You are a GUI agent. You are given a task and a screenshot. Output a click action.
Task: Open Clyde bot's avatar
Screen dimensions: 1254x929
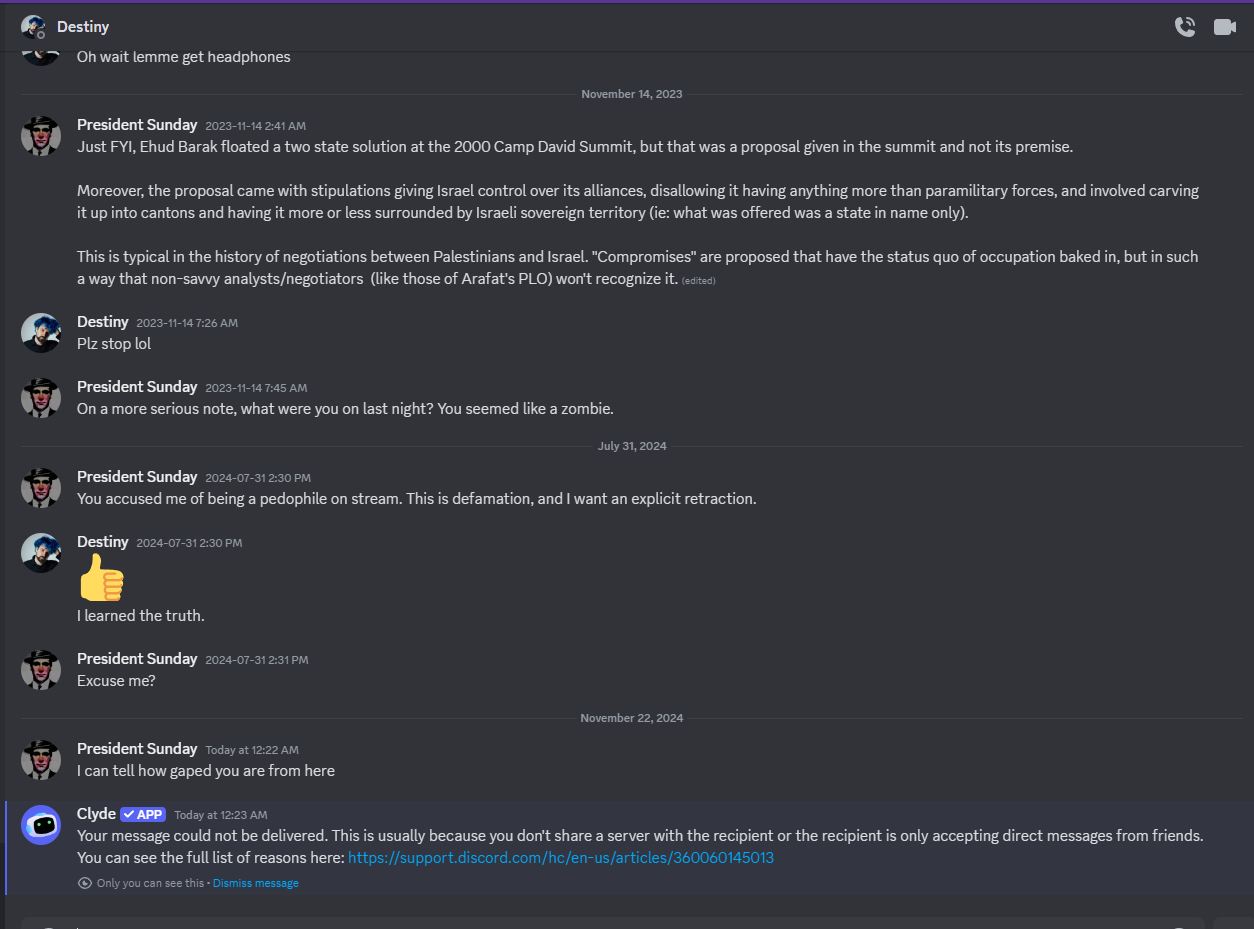click(41, 825)
